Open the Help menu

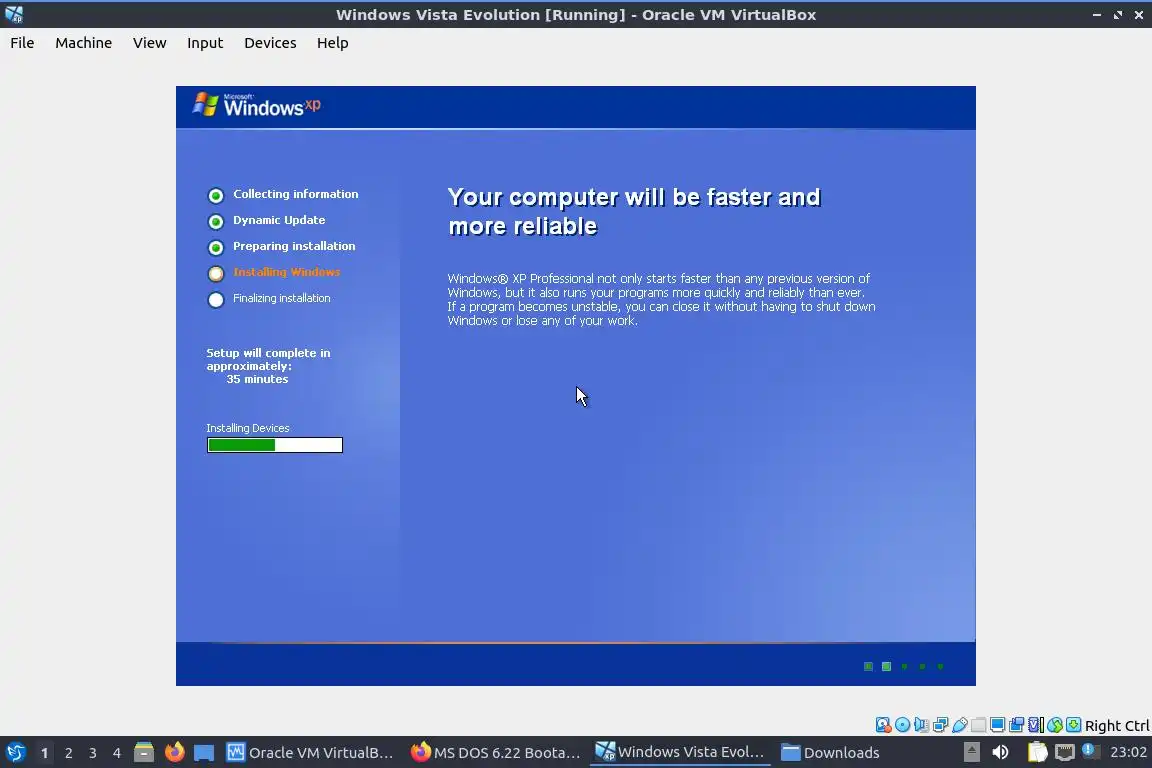[332, 43]
